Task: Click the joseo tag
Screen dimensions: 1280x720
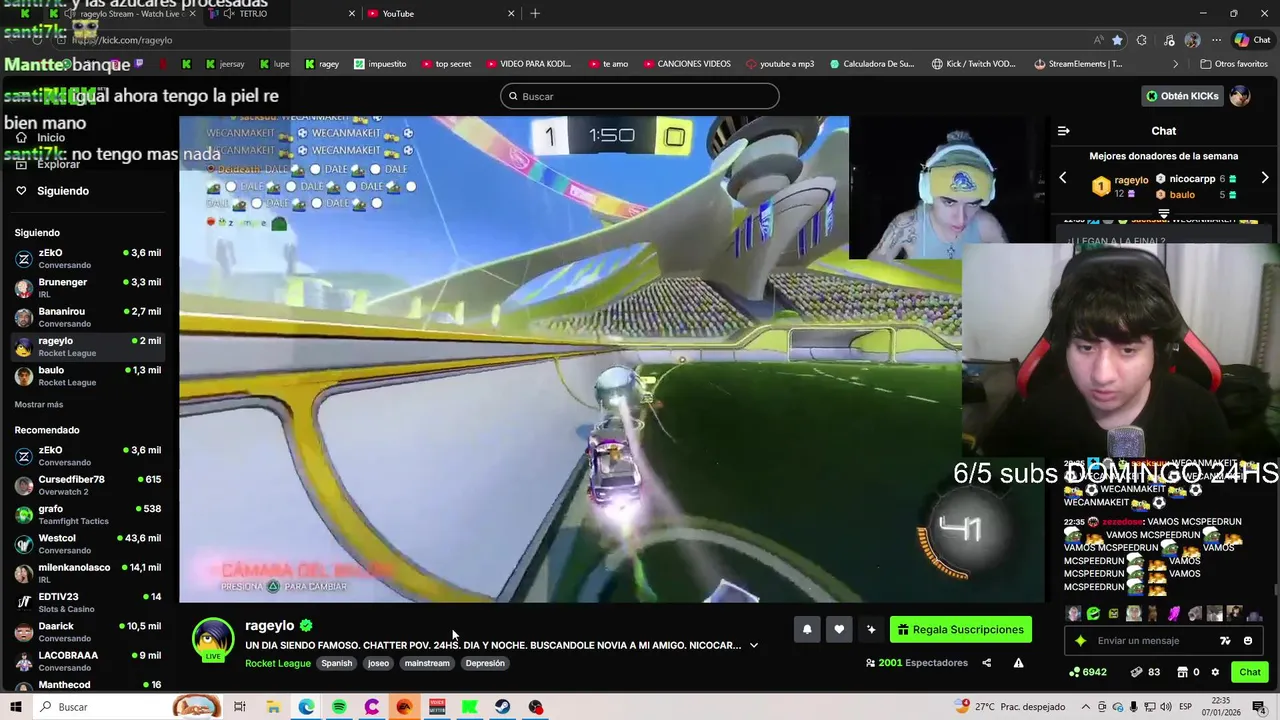Action: point(378,663)
